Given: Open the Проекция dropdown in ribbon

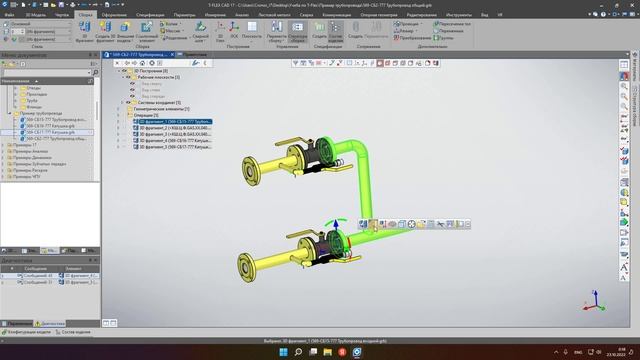Looking at the screenshot, I should (x=421, y=24).
